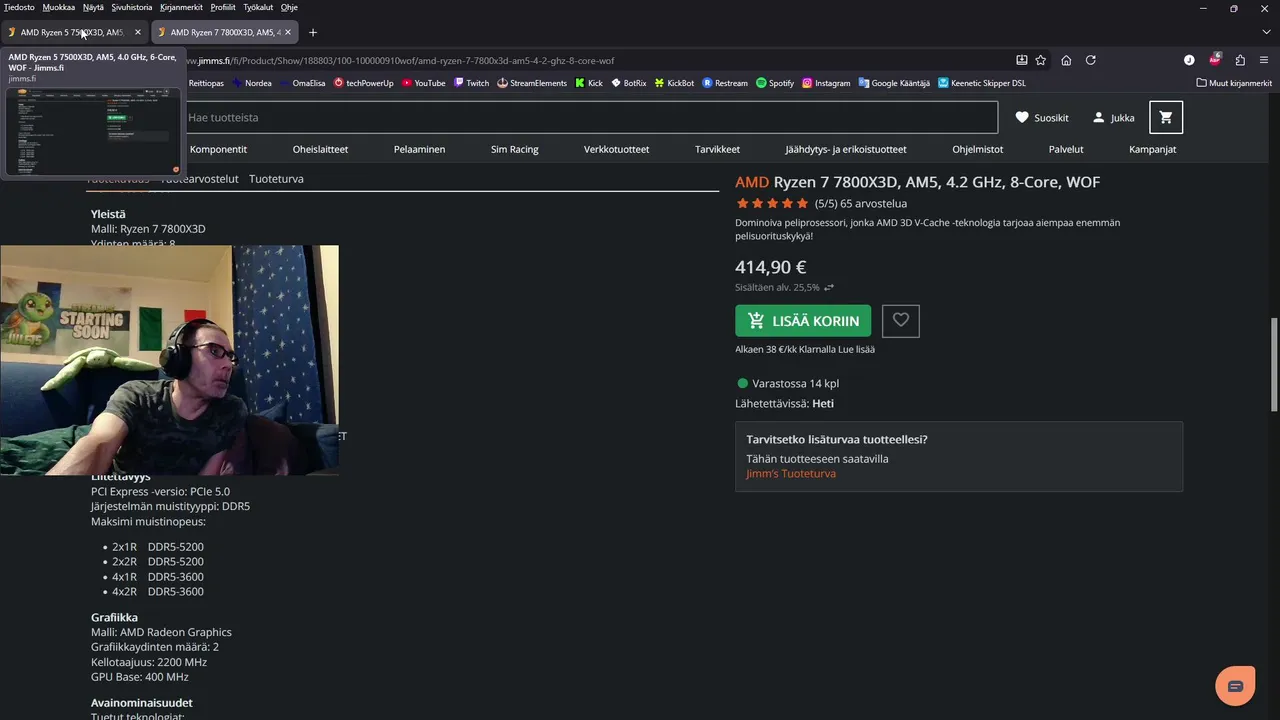Open the Spotify bookmark
This screenshot has width=1280, height=720.
(775, 83)
